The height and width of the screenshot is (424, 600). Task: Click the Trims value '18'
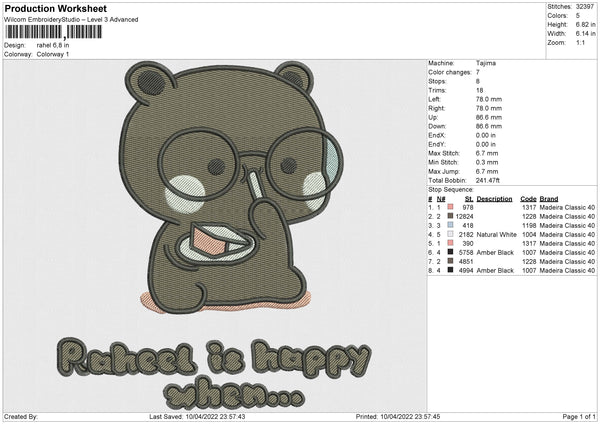(x=479, y=90)
